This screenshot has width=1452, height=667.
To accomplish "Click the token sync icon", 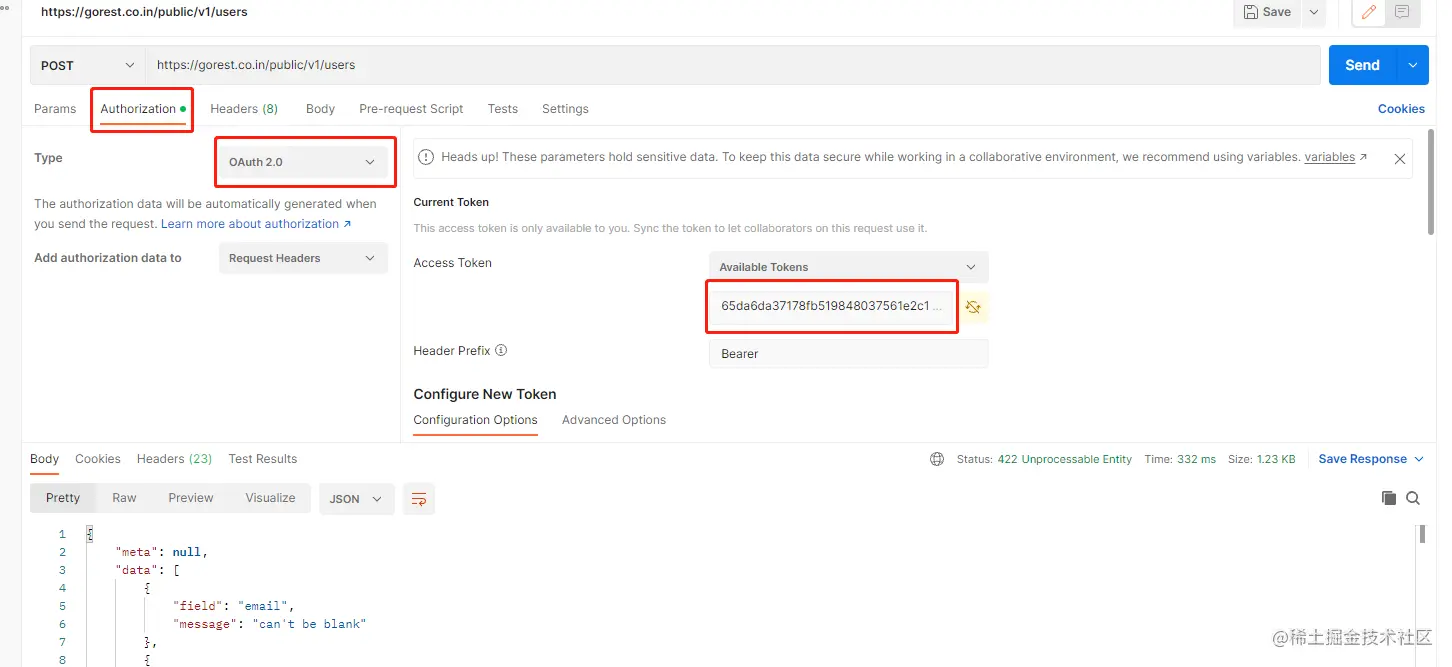I will click(973, 307).
